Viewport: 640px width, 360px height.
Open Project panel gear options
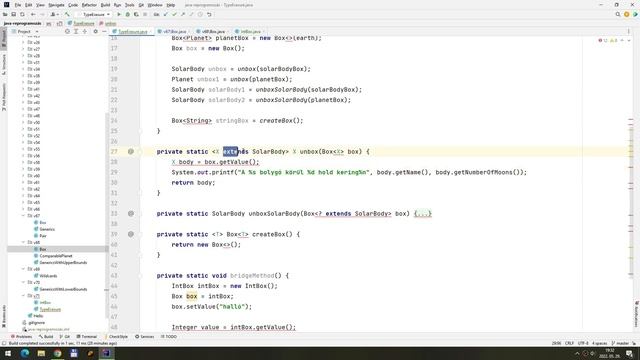(x=96, y=31)
